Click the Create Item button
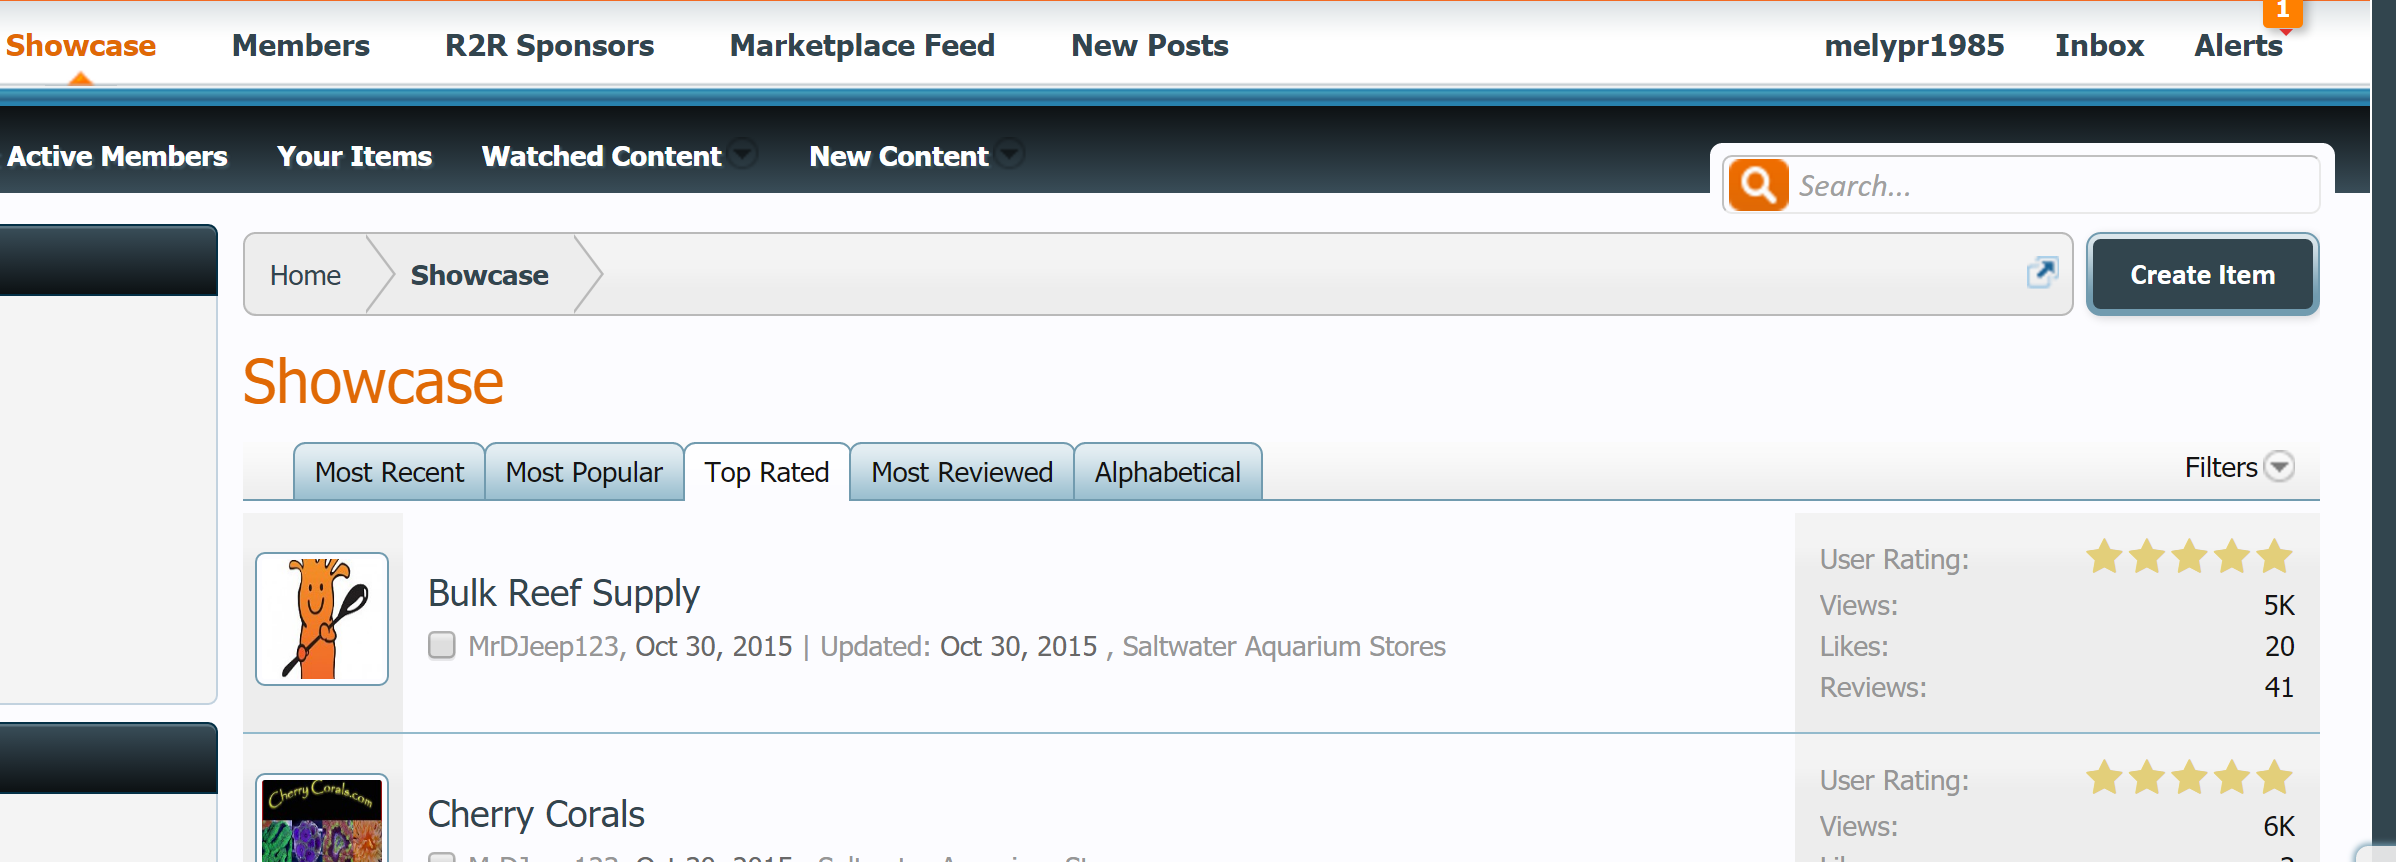This screenshot has width=2396, height=862. click(2202, 275)
